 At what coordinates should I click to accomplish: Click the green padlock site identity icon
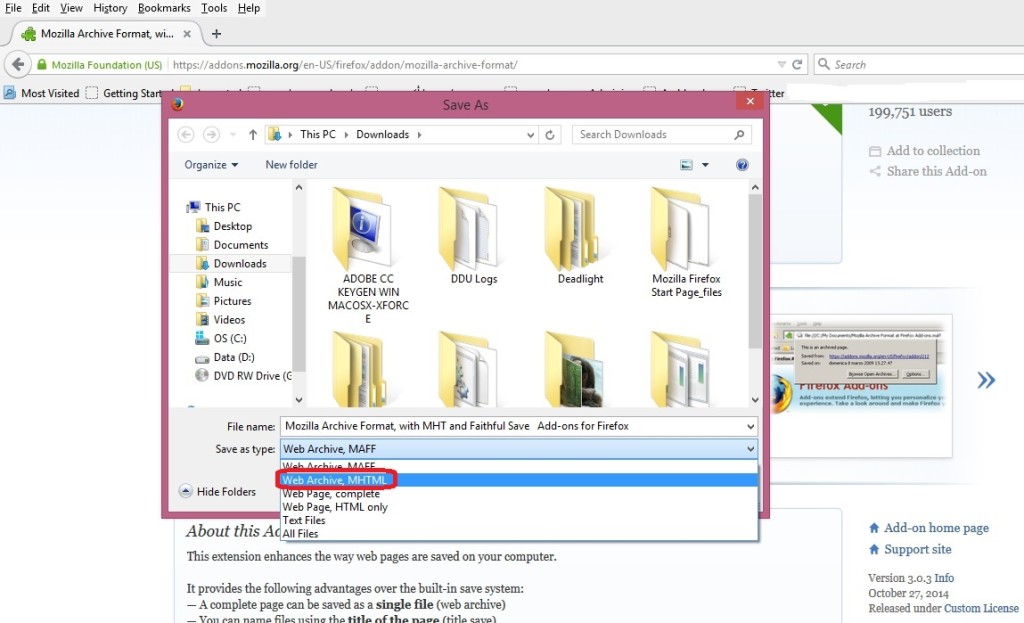coord(42,64)
